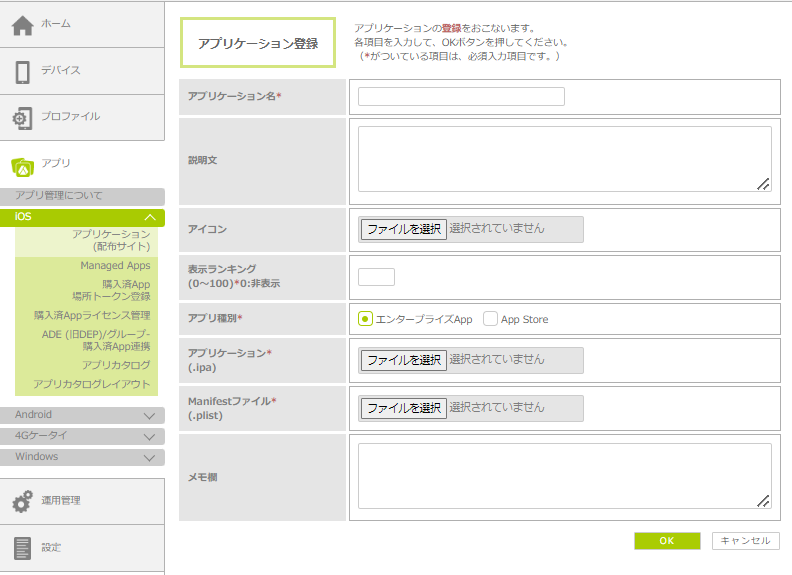The height and width of the screenshot is (575, 792).
Task: Open the Operations Management gears icon
Action: (23, 501)
